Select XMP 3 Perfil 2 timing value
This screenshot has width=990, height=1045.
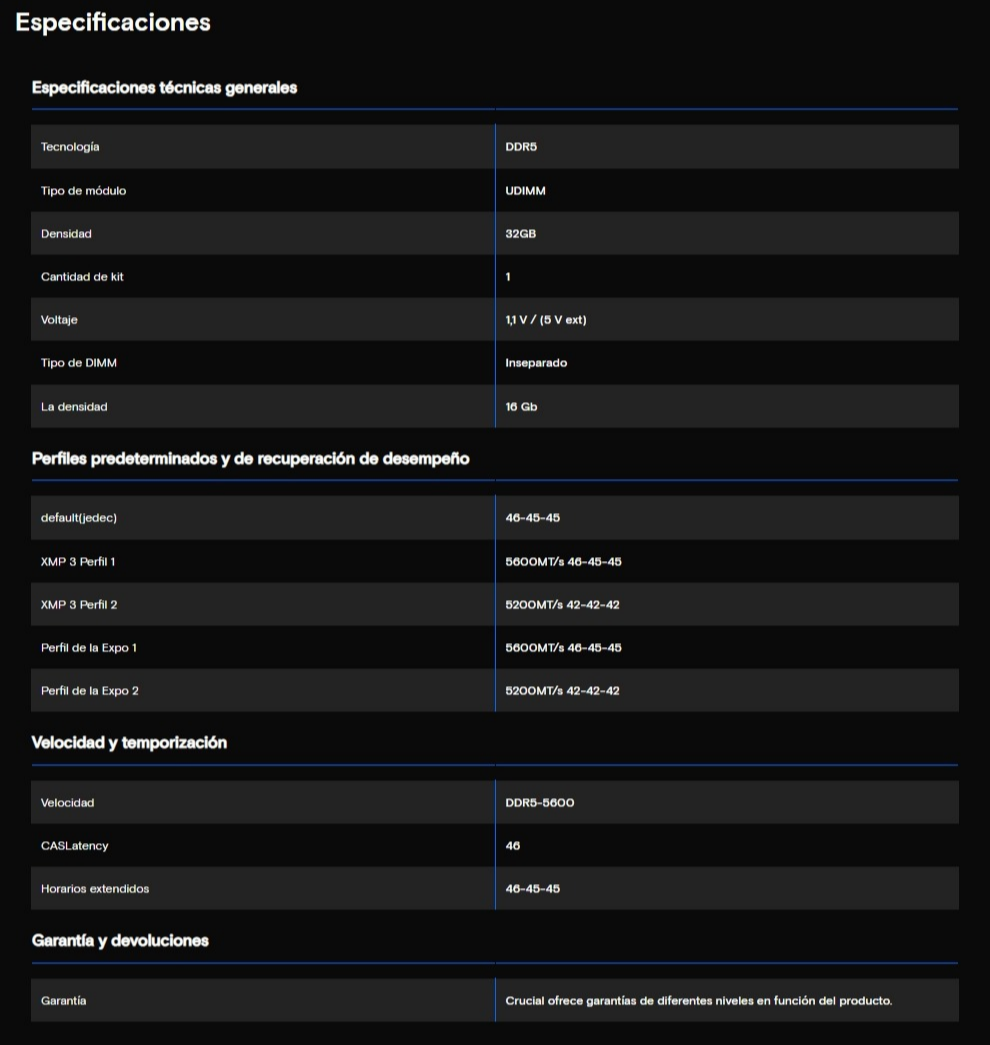[563, 605]
